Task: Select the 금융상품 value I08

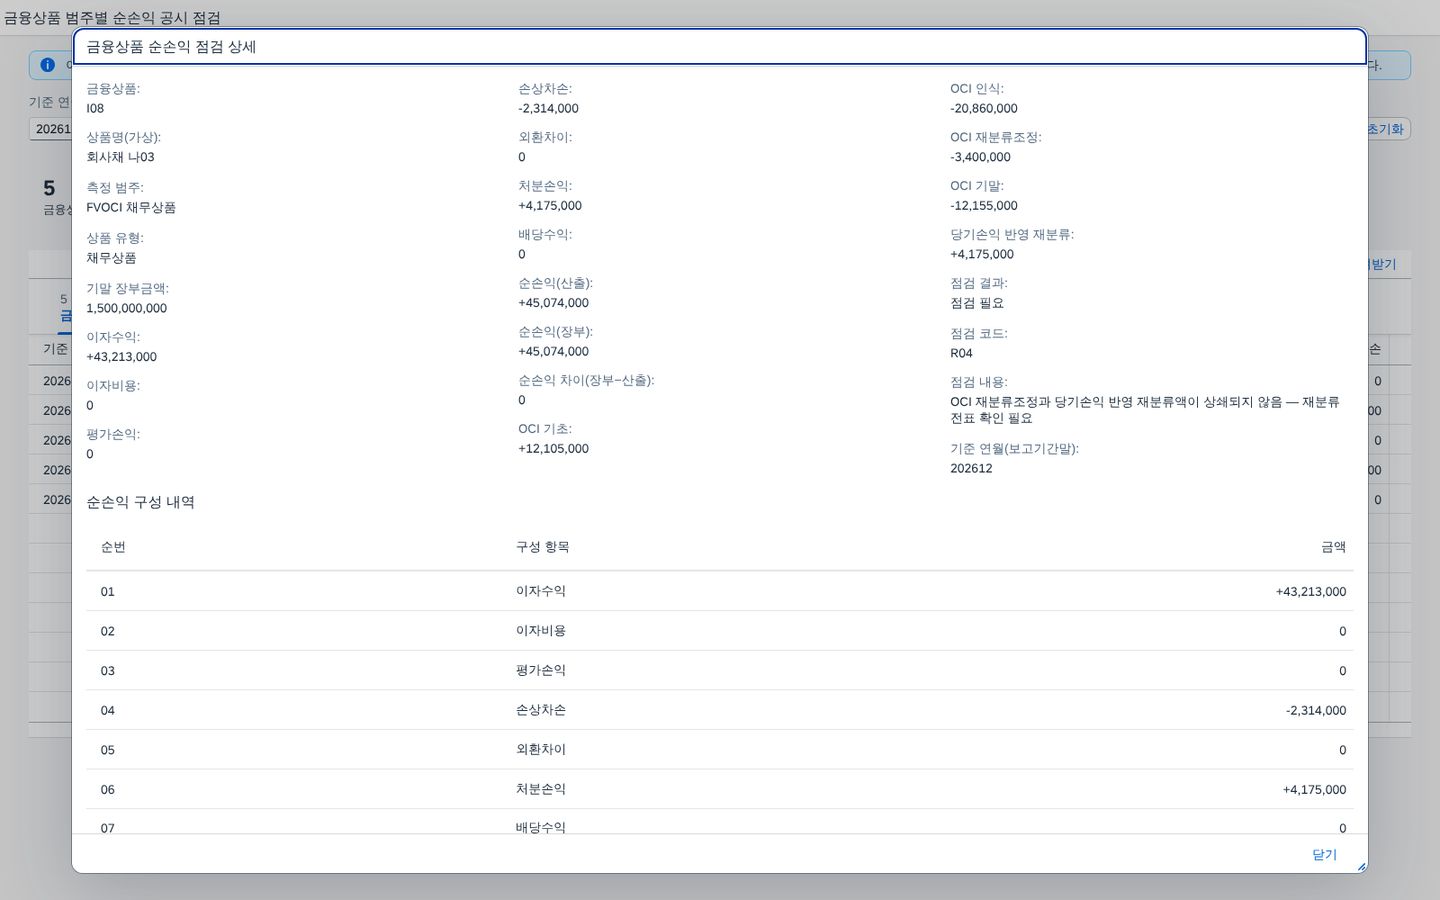Action: [95, 108]
